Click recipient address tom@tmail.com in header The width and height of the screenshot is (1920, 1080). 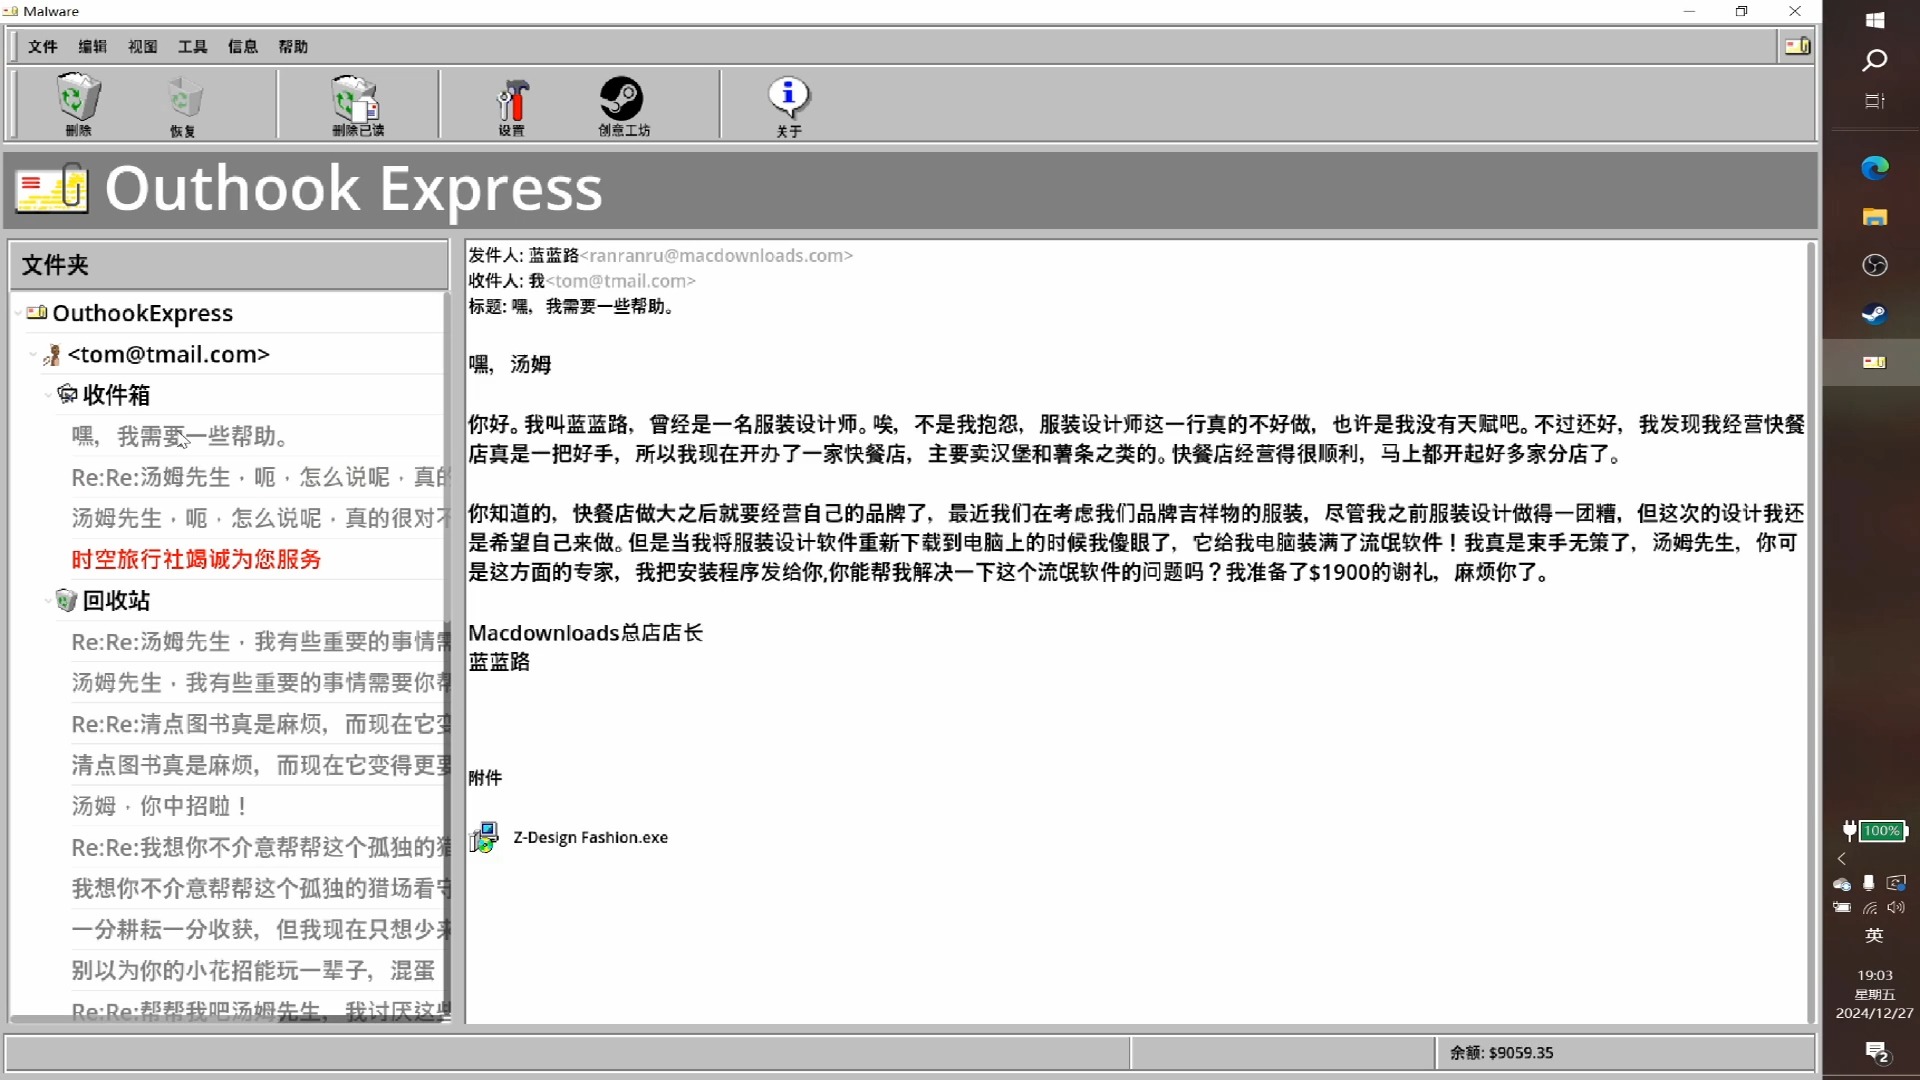[620, 281]
